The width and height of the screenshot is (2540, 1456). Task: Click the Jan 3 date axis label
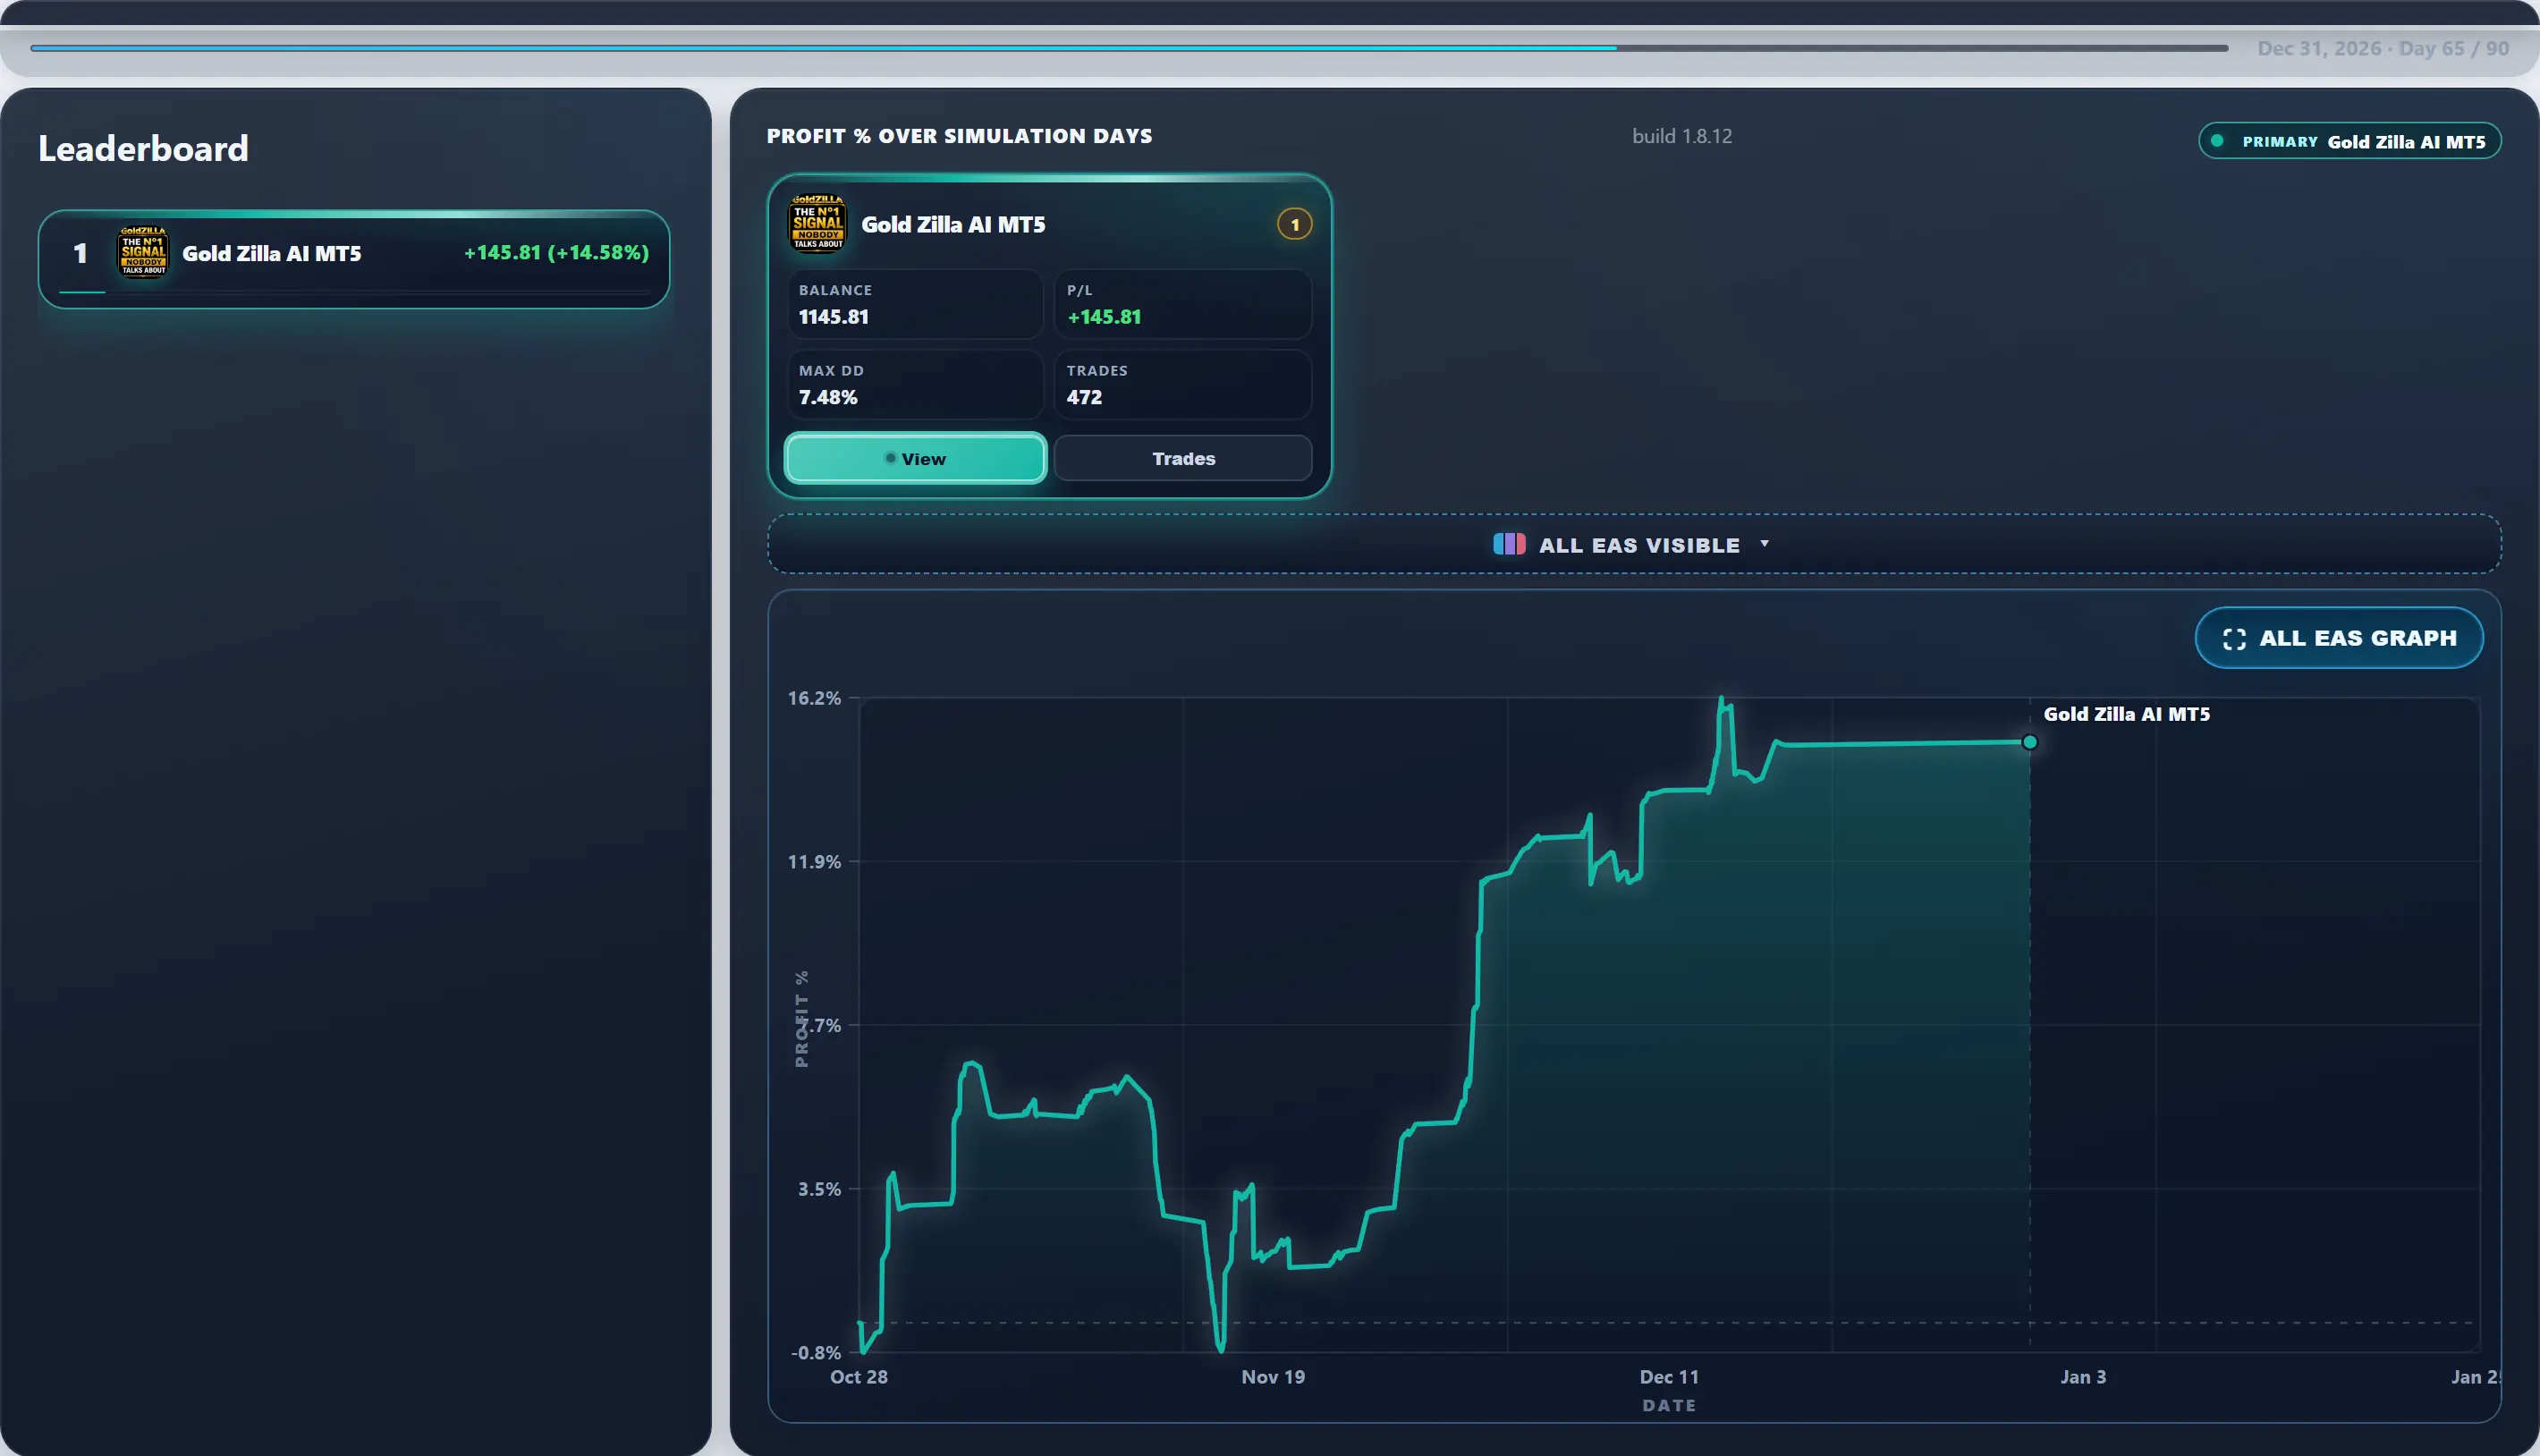pyautogui.click(x=2083, y=1377)
